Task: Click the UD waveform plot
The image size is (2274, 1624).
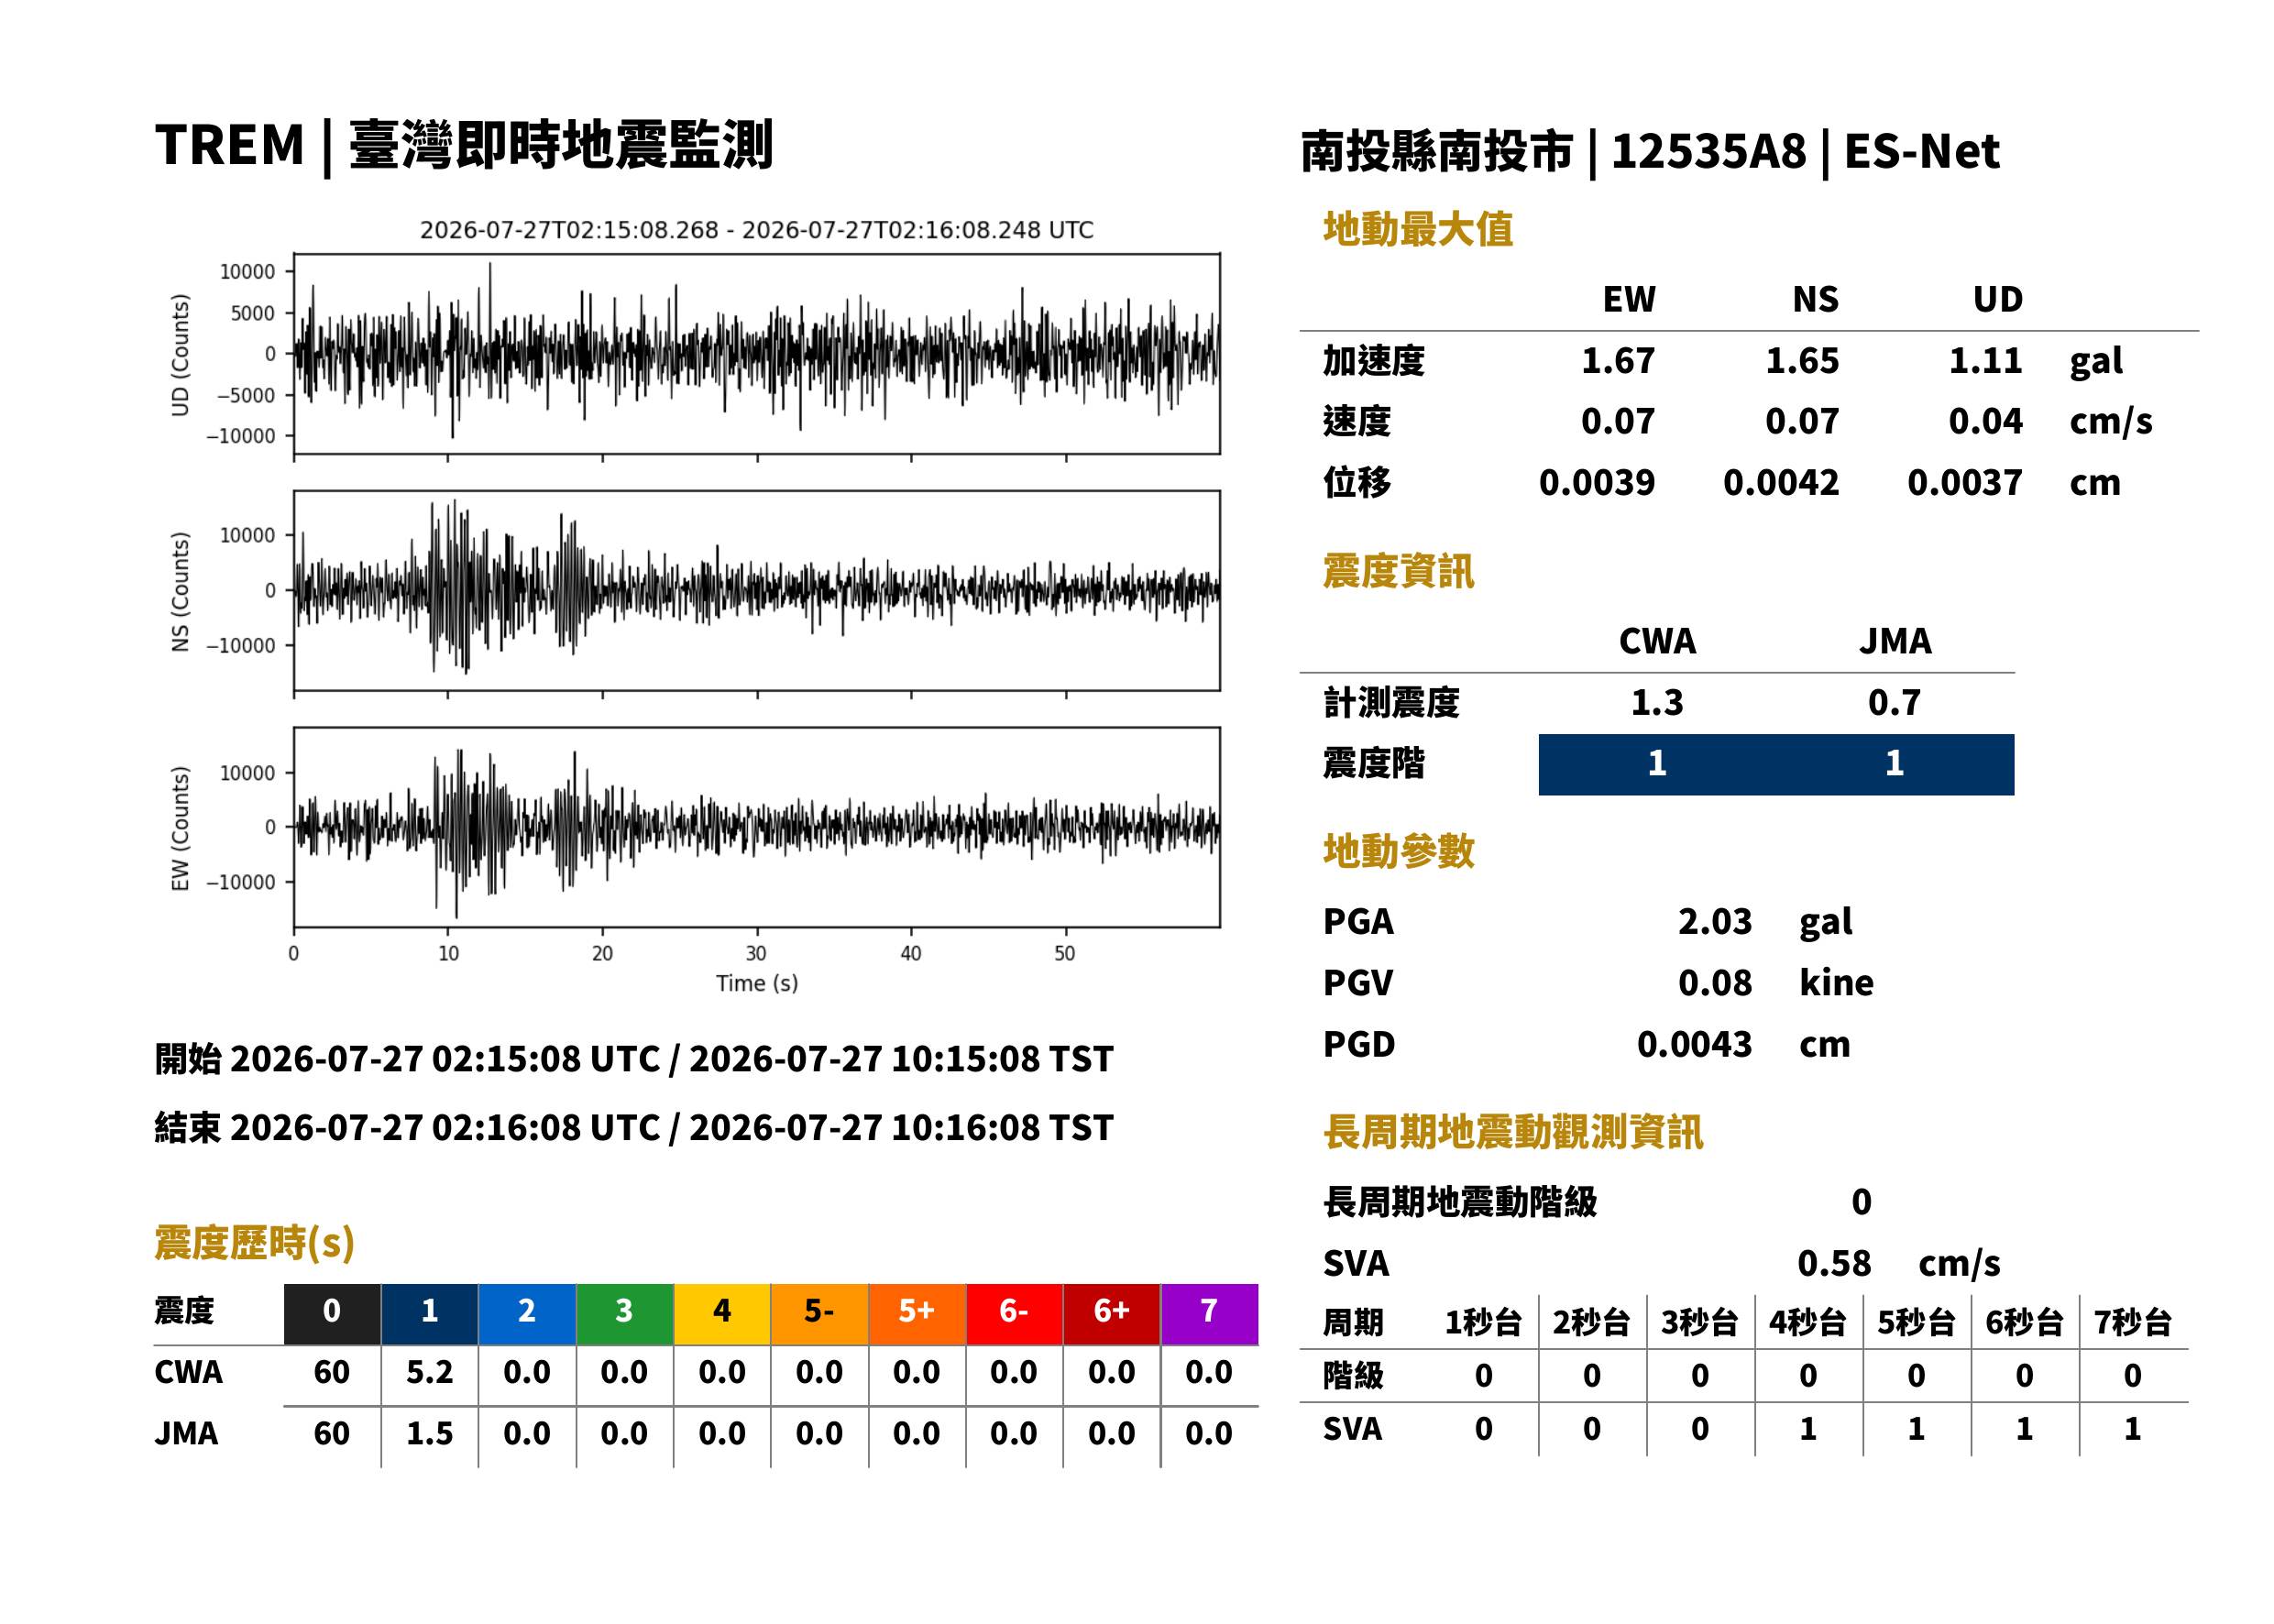Action: tap(756, 354)
